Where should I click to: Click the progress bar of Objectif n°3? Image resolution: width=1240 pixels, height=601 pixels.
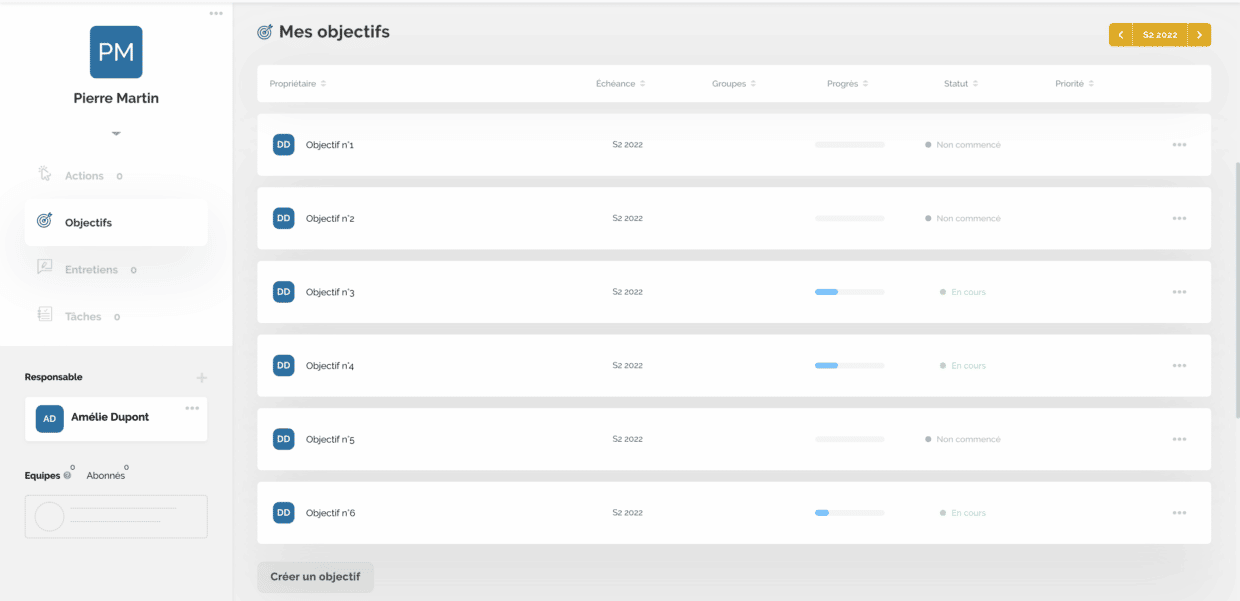pyautogui.click(x=850, y=292)
